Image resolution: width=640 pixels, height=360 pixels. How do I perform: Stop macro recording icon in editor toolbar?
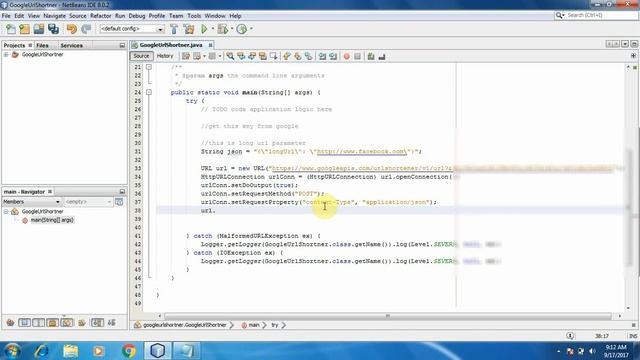(x=358, y=56)
